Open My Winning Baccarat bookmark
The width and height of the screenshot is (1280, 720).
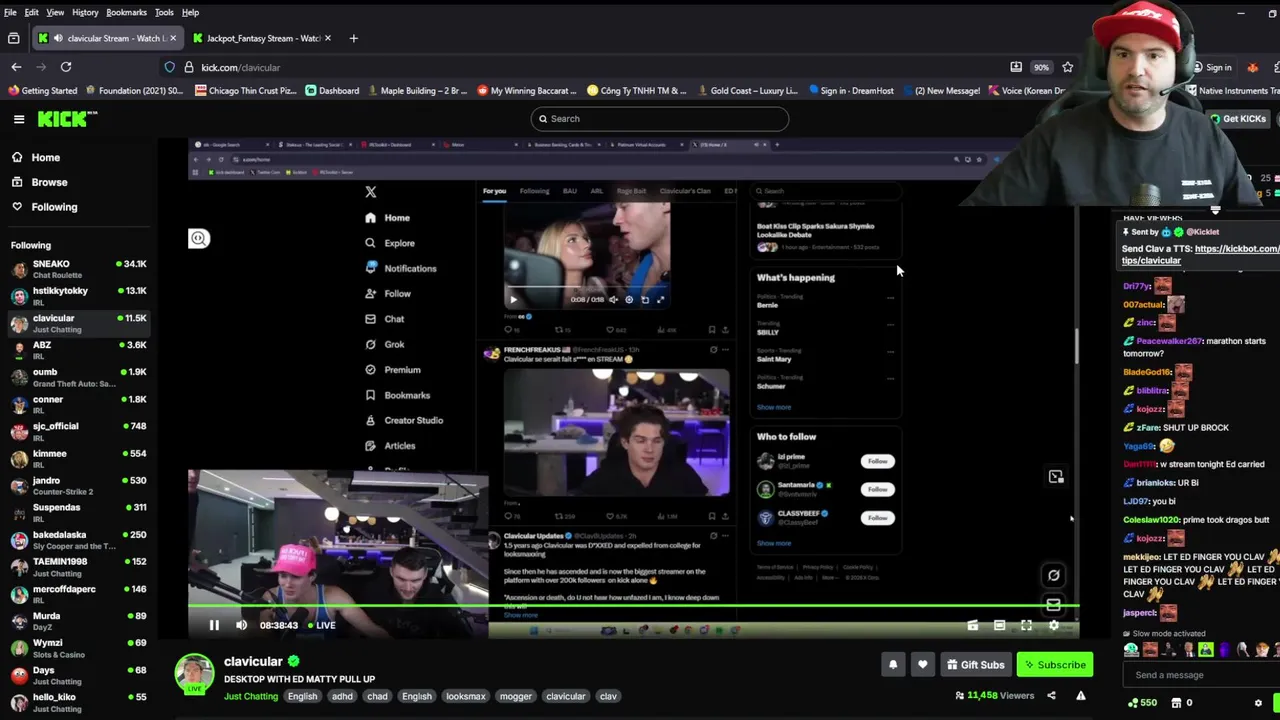pos(525,91)
